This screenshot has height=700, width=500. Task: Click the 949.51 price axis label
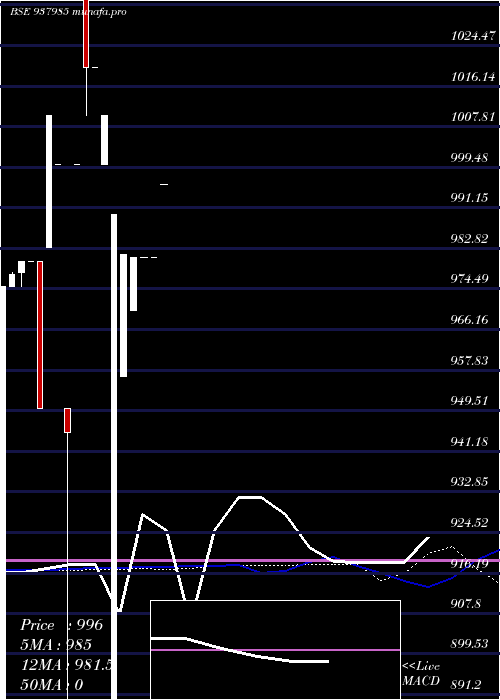(469, 400)
